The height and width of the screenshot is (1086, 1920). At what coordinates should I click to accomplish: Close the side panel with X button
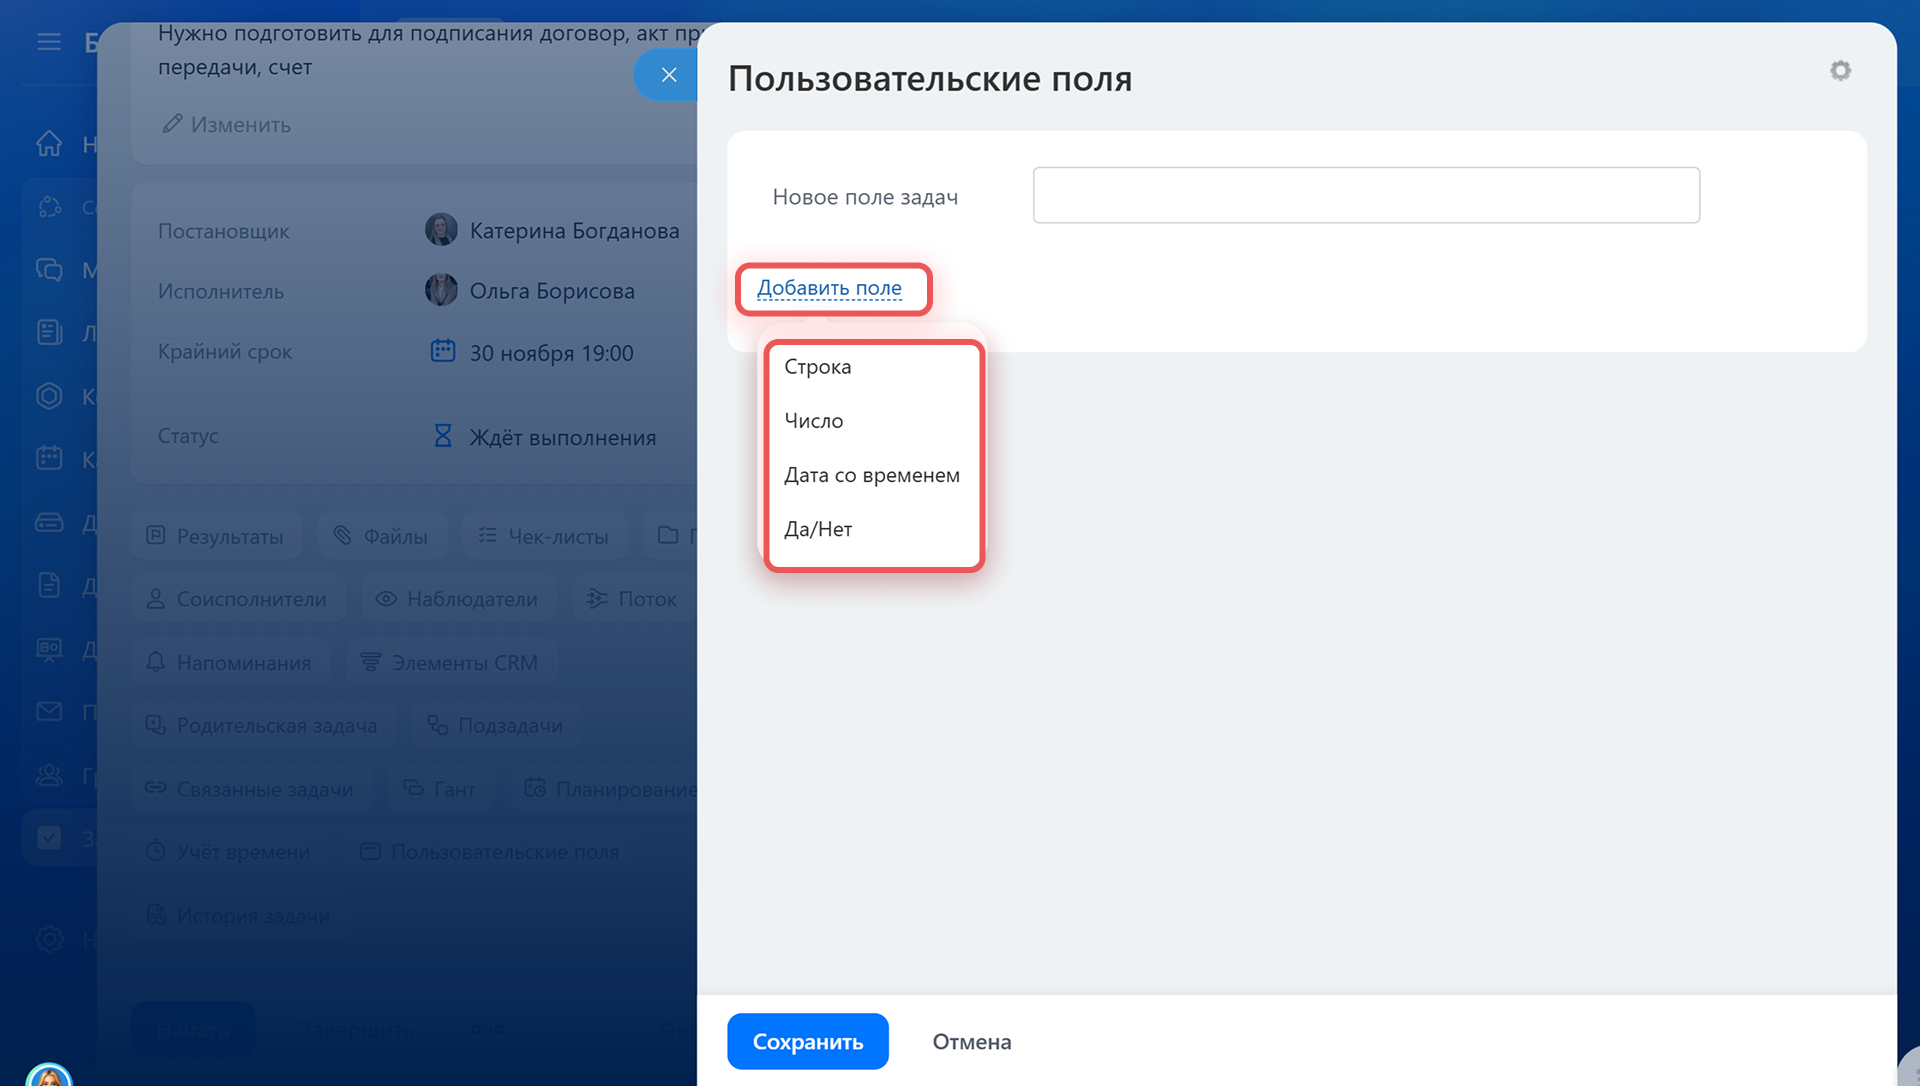tap(669, 75)
